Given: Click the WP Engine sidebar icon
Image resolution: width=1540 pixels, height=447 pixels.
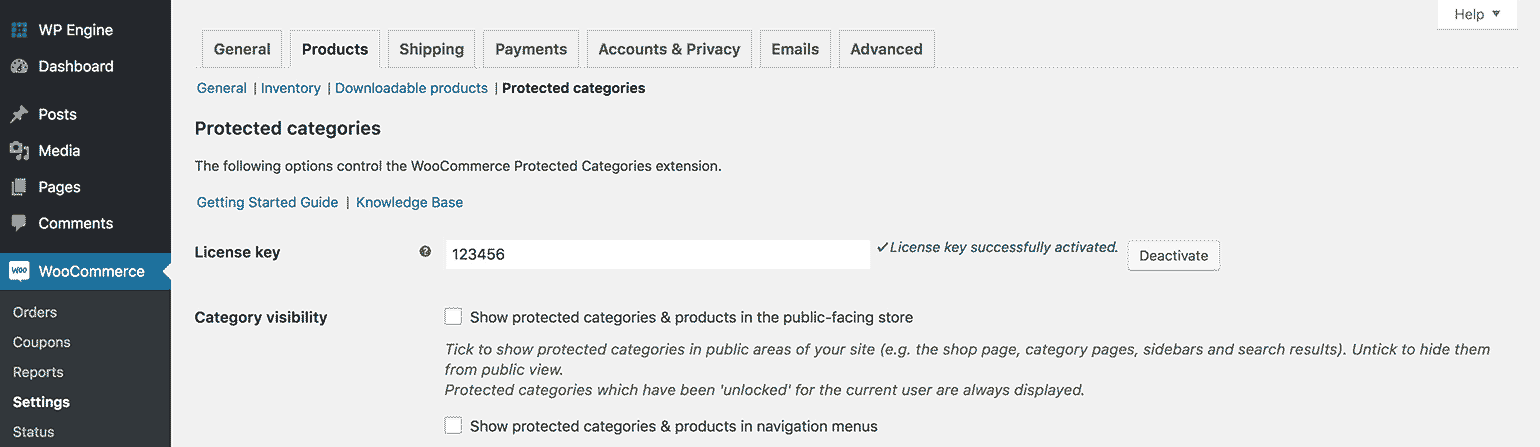Looking at the screenshot, I should click(19, 30).
